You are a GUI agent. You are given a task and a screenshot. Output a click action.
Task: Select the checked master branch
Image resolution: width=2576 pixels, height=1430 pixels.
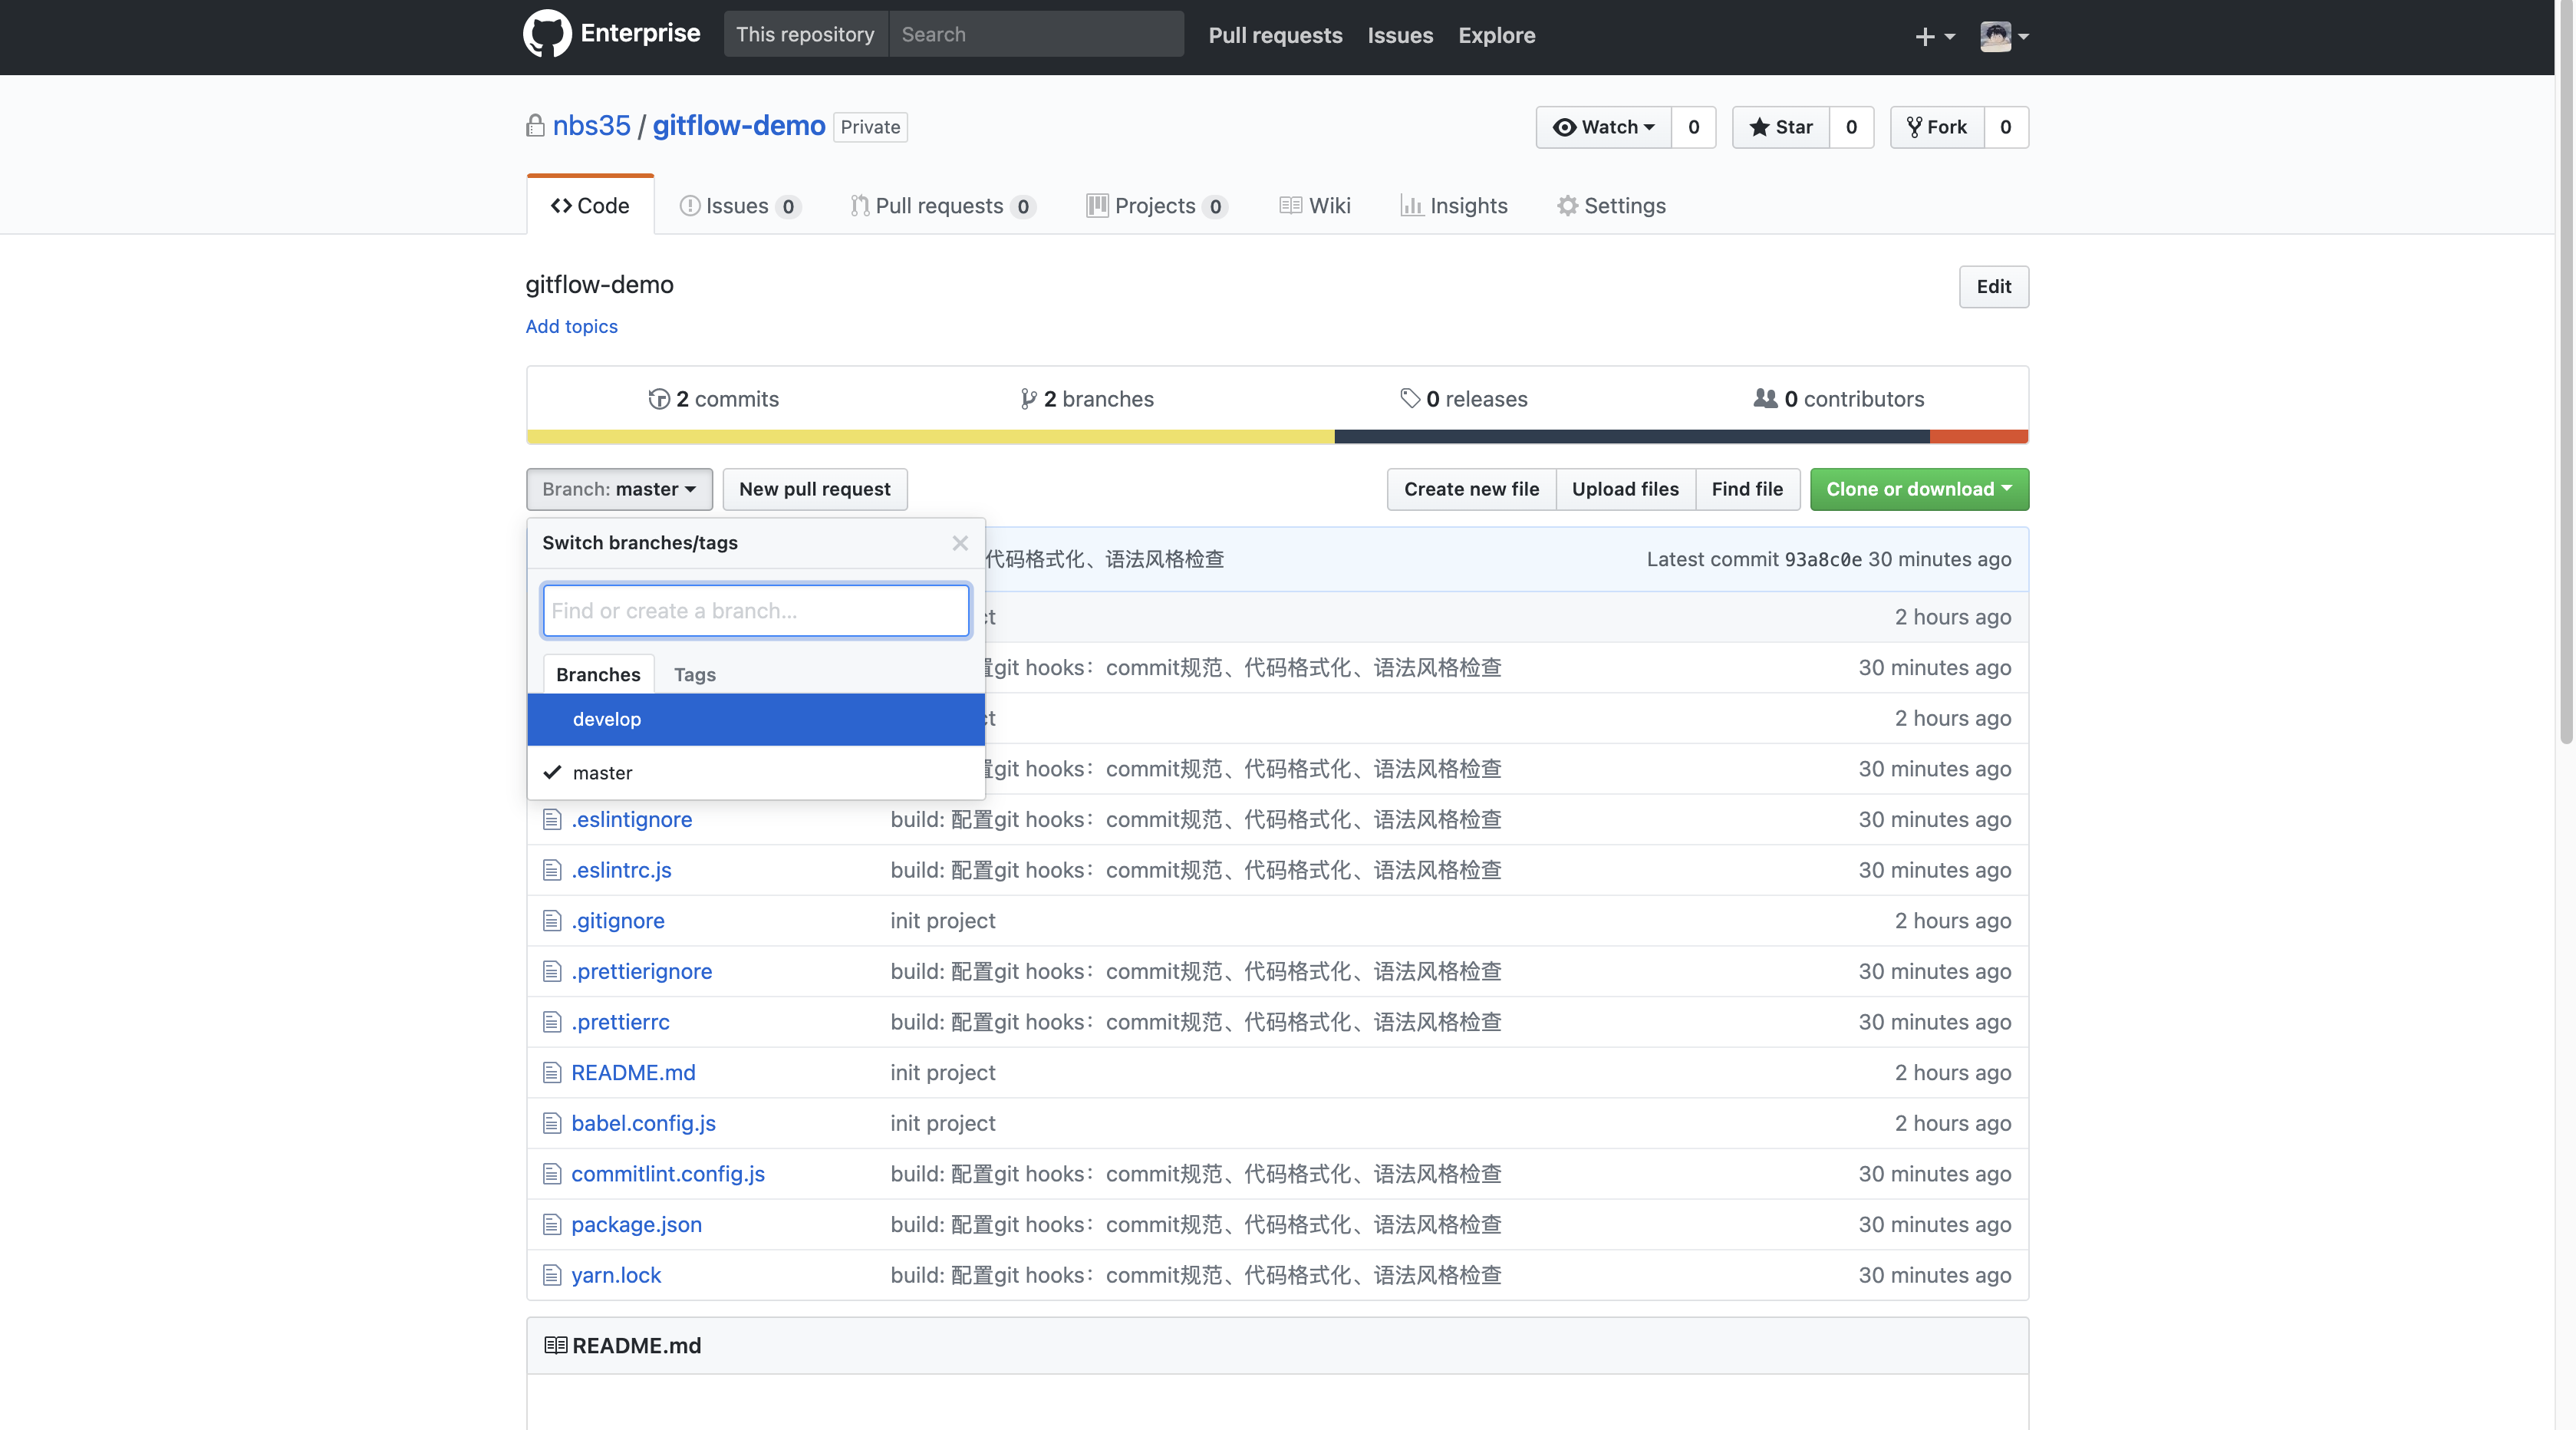(x=756, y=773)
